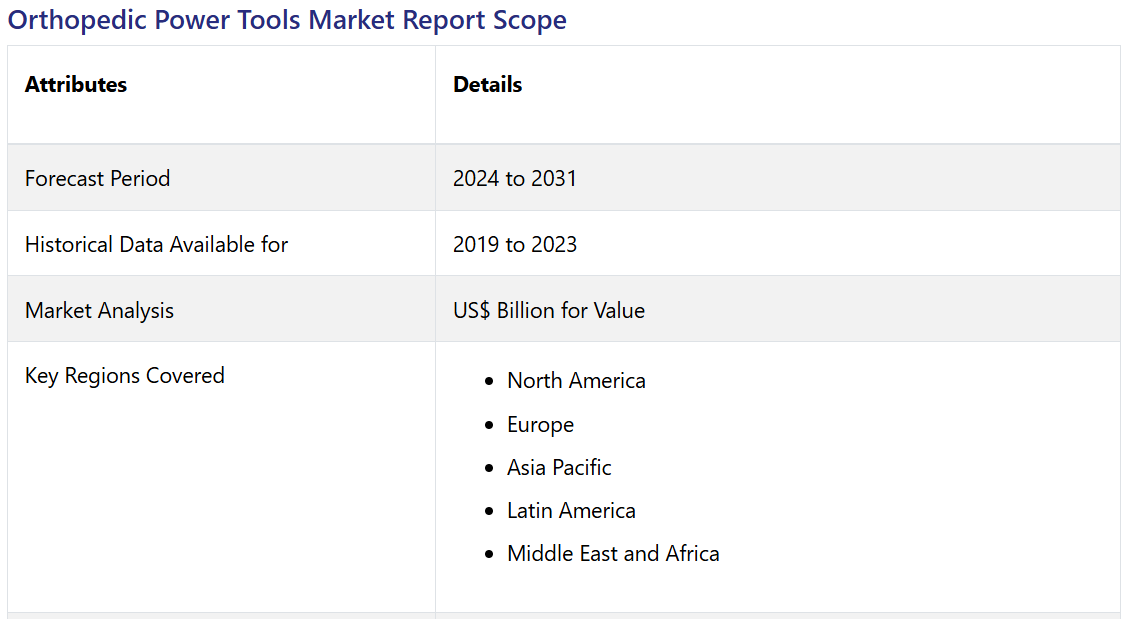
Task: Click the Latin America list item
Action: 571,511
